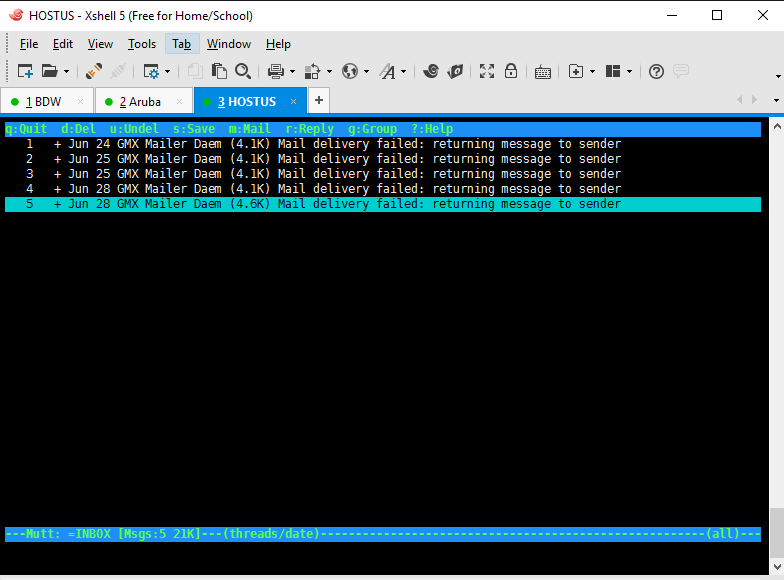The width and height of the screenshot is (784, 580).
Task: Open the Window menu
Action: point(229,44)
